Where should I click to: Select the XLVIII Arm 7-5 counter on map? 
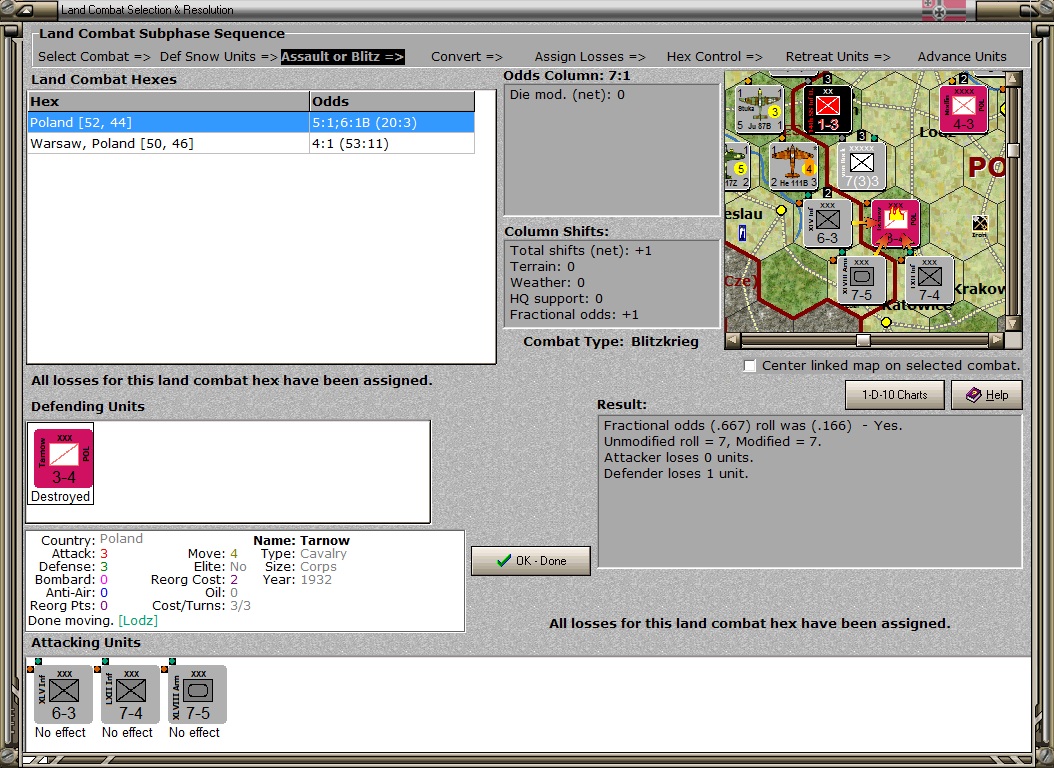(x=862, y=280)
